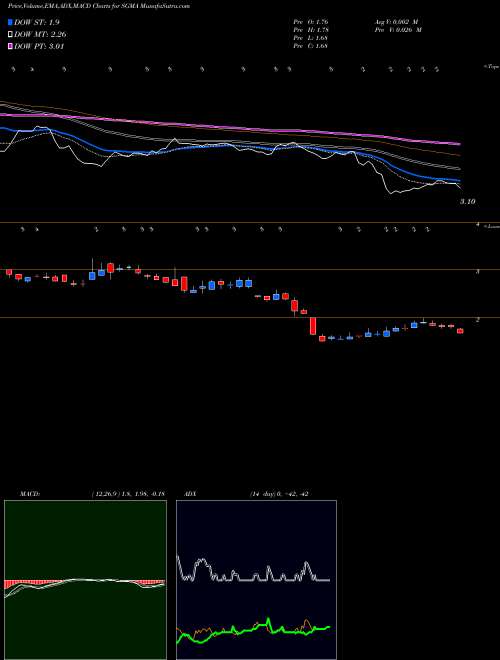500x660 pixels.
Task: Click the red MACD histogram bars at left
Action: click(34, 584)
